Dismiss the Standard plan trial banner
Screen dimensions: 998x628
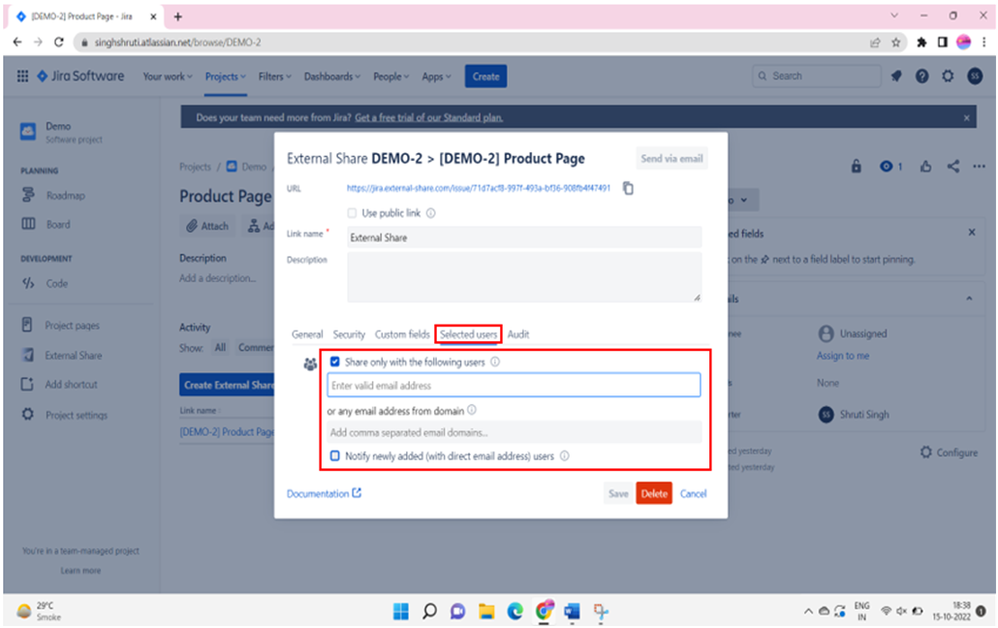click(966, 118)
